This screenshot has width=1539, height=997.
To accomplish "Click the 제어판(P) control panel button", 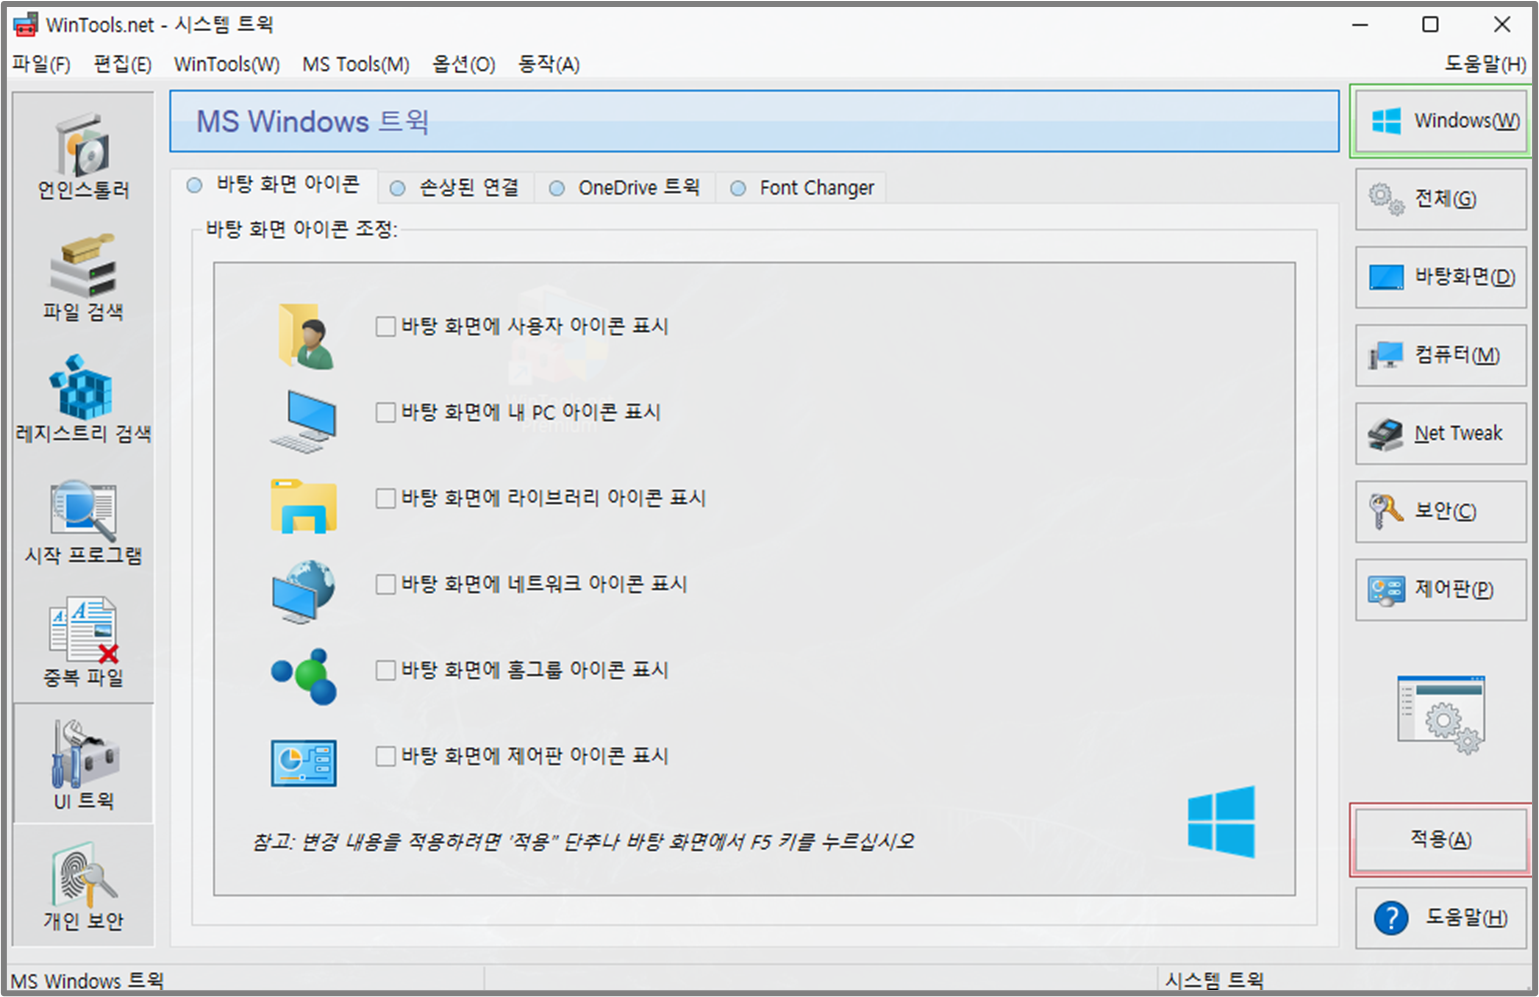I will [1441, 589].
